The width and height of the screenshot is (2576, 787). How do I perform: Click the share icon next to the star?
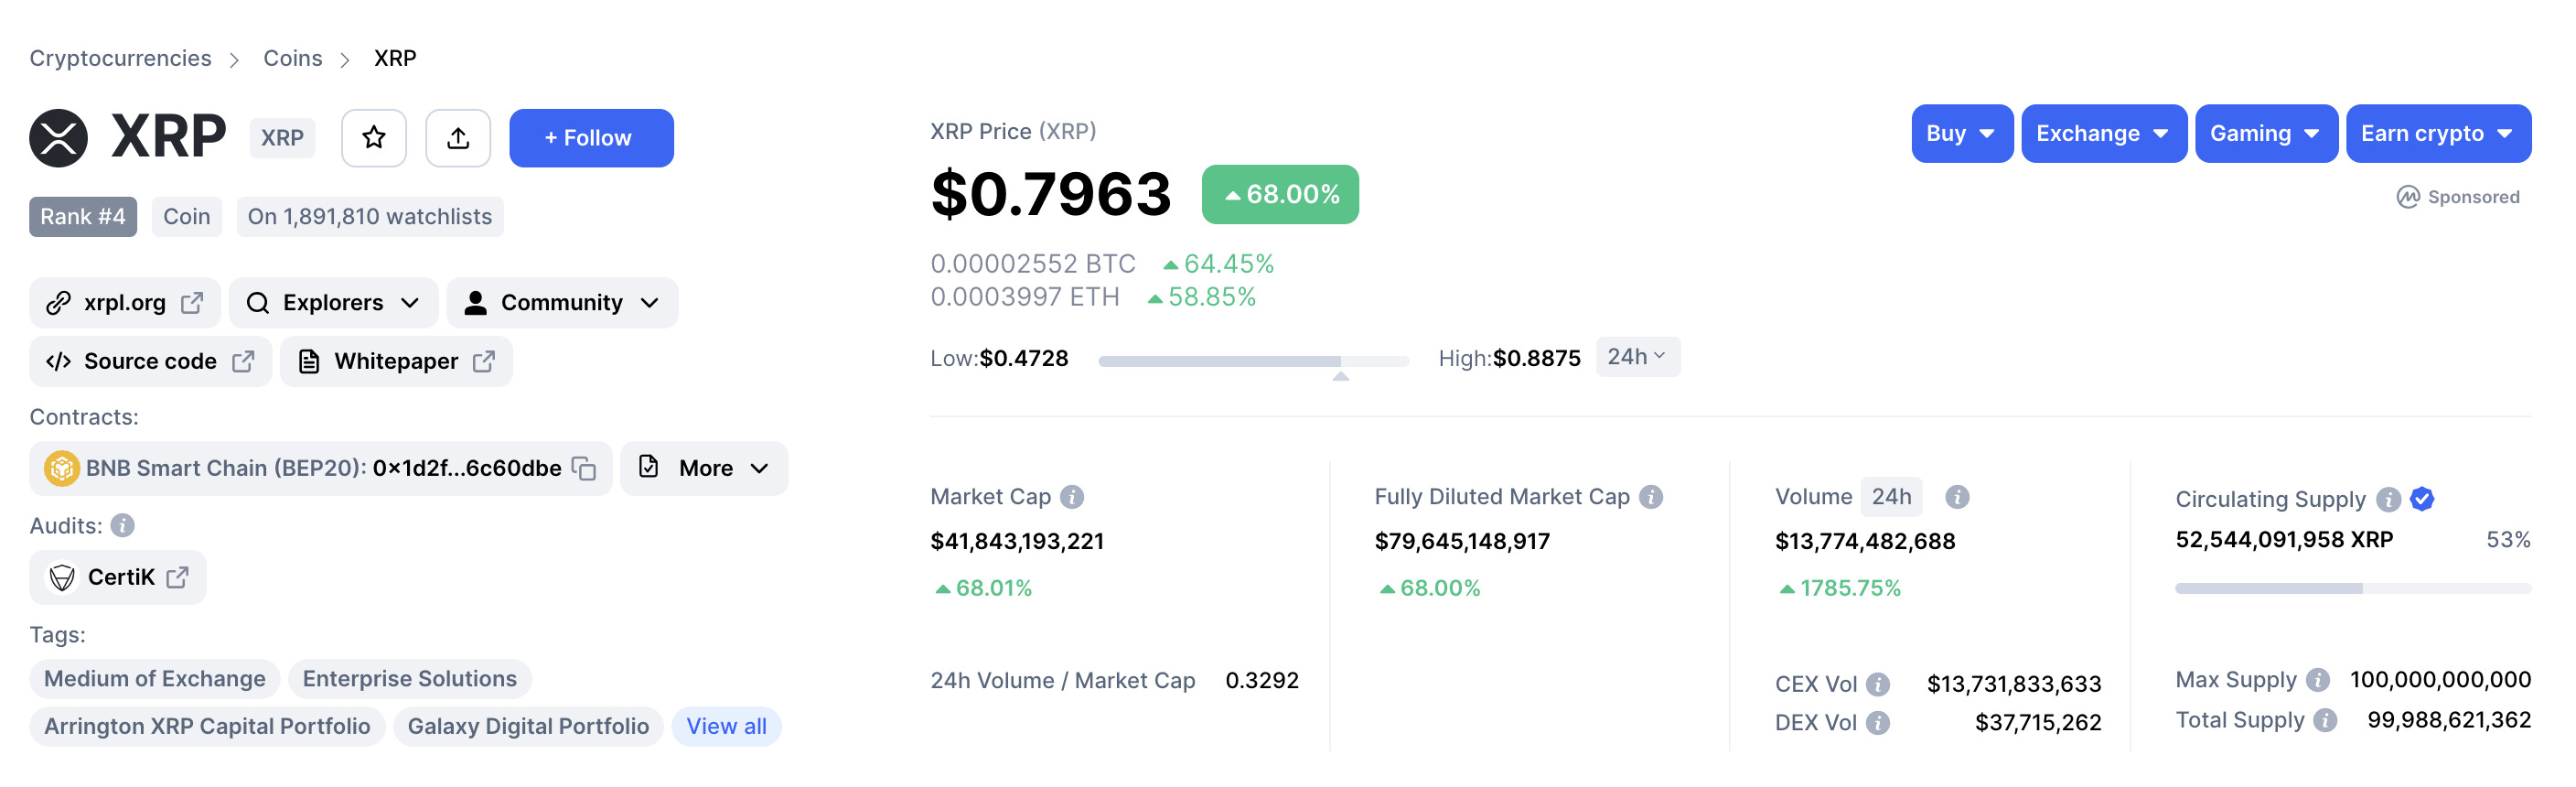click(x=458, y=137)
